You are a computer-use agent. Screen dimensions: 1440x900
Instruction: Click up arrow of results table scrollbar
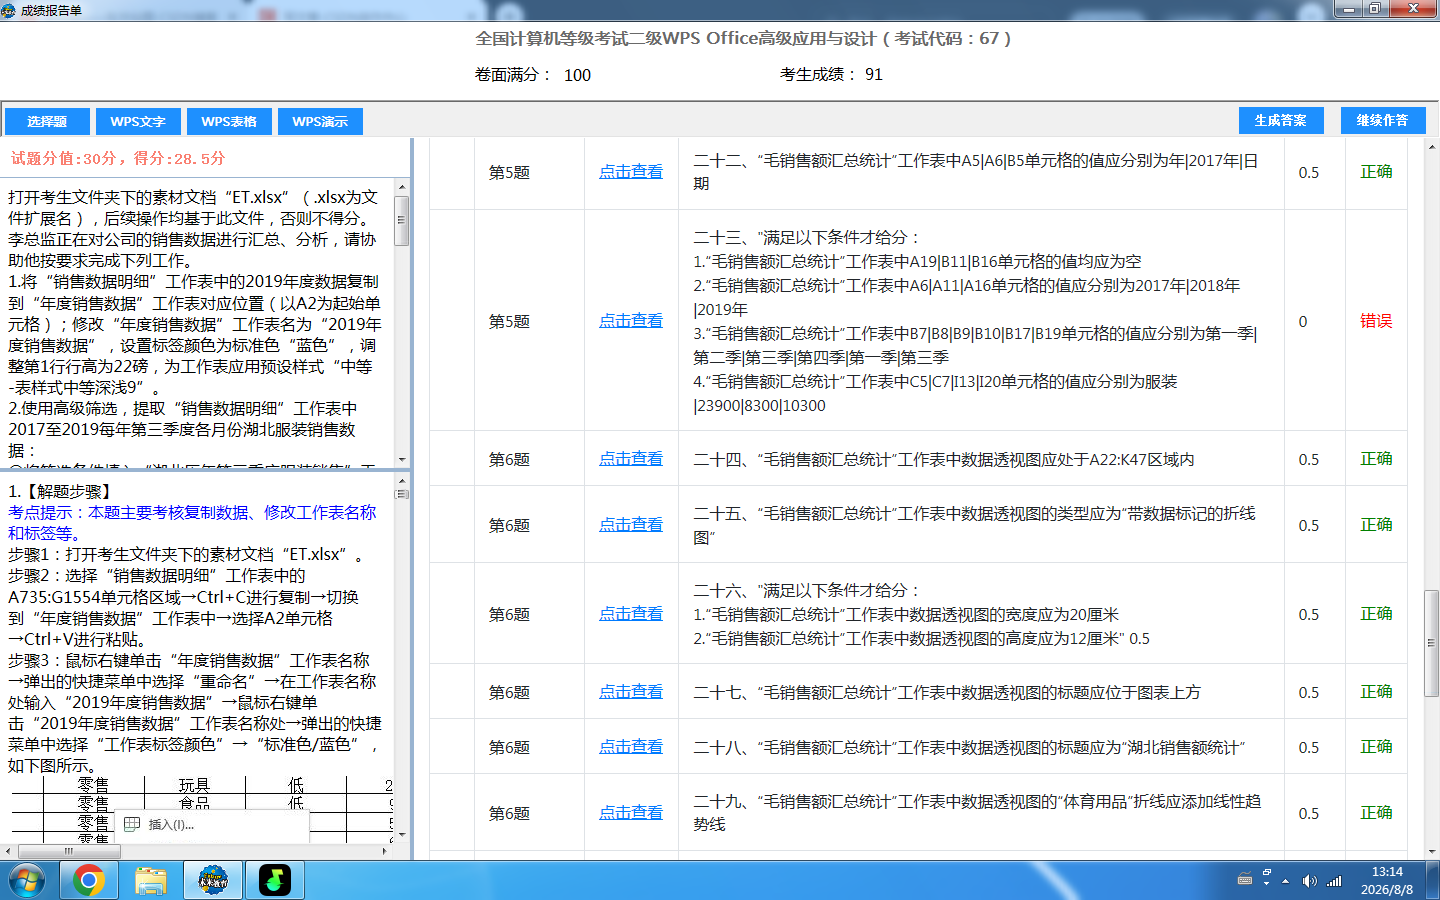pyautogui.click(x=1432, y=145)
